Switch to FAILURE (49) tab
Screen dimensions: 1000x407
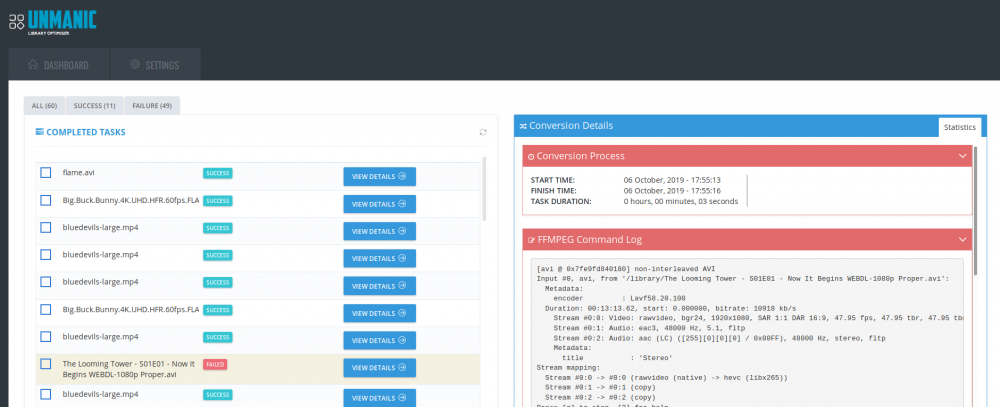pos(152,106)
